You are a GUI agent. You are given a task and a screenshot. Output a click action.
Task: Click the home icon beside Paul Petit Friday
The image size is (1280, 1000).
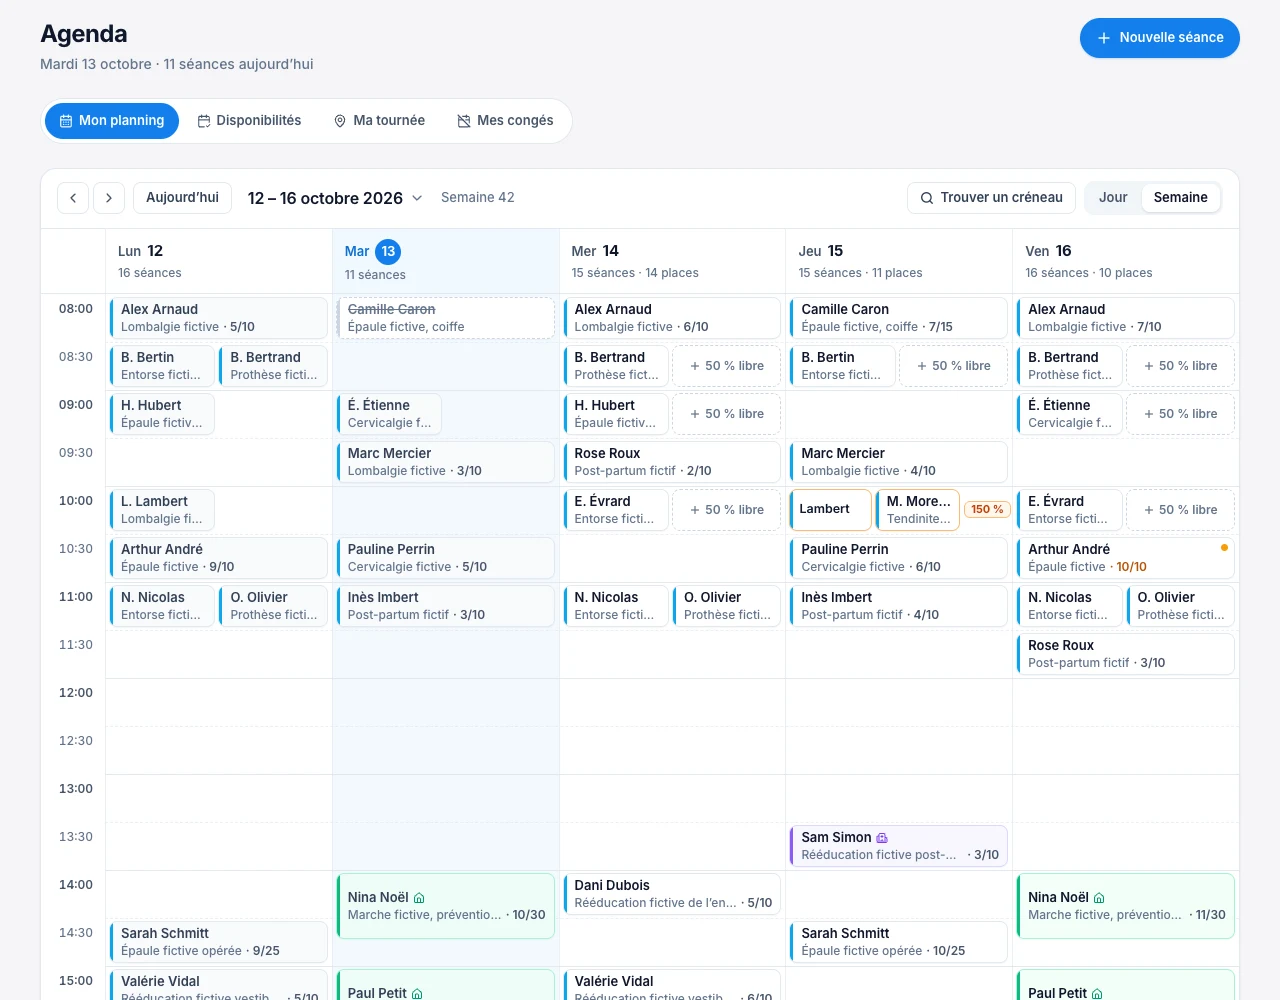tap(1097, 994)
